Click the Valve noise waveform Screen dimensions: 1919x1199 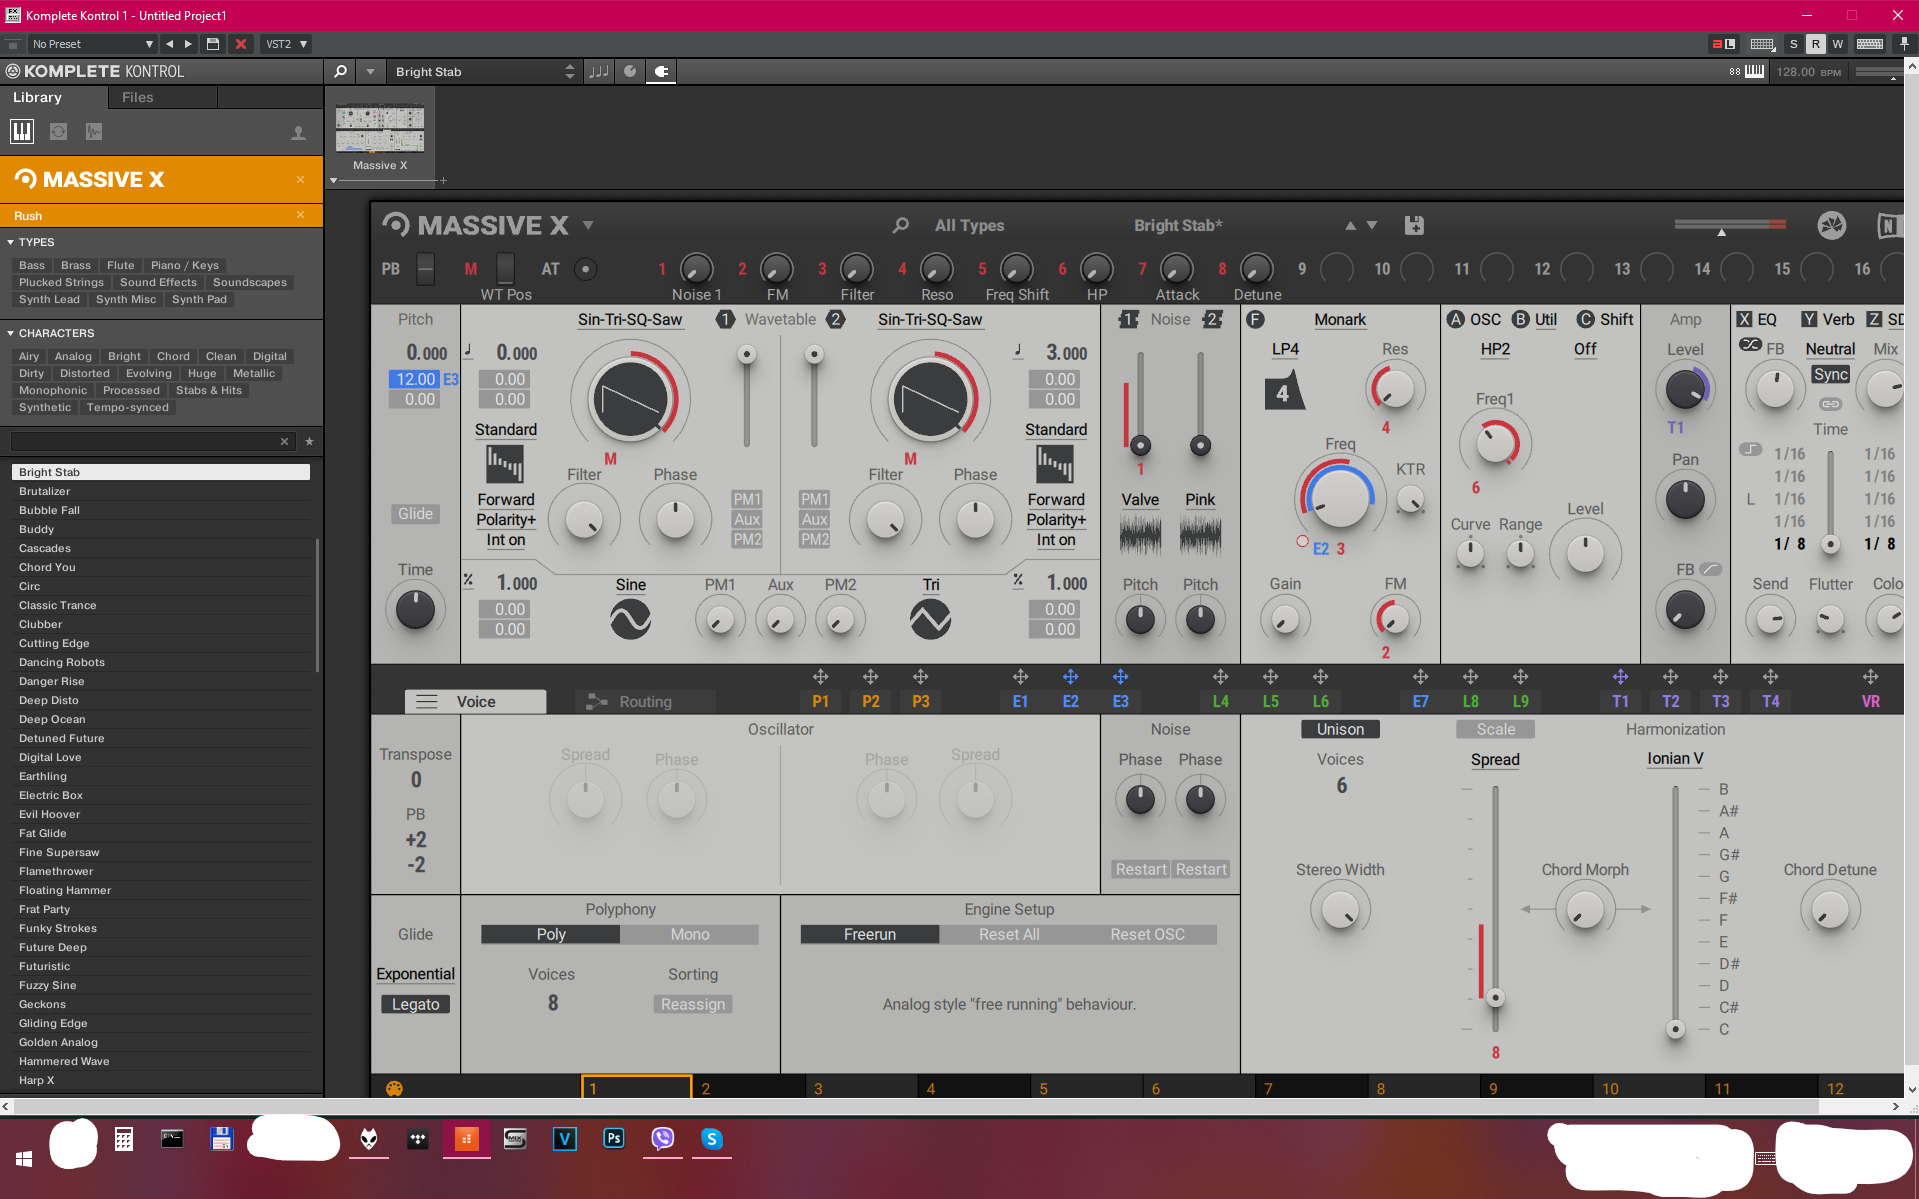pyautogui.click(x=1140, y=534)
